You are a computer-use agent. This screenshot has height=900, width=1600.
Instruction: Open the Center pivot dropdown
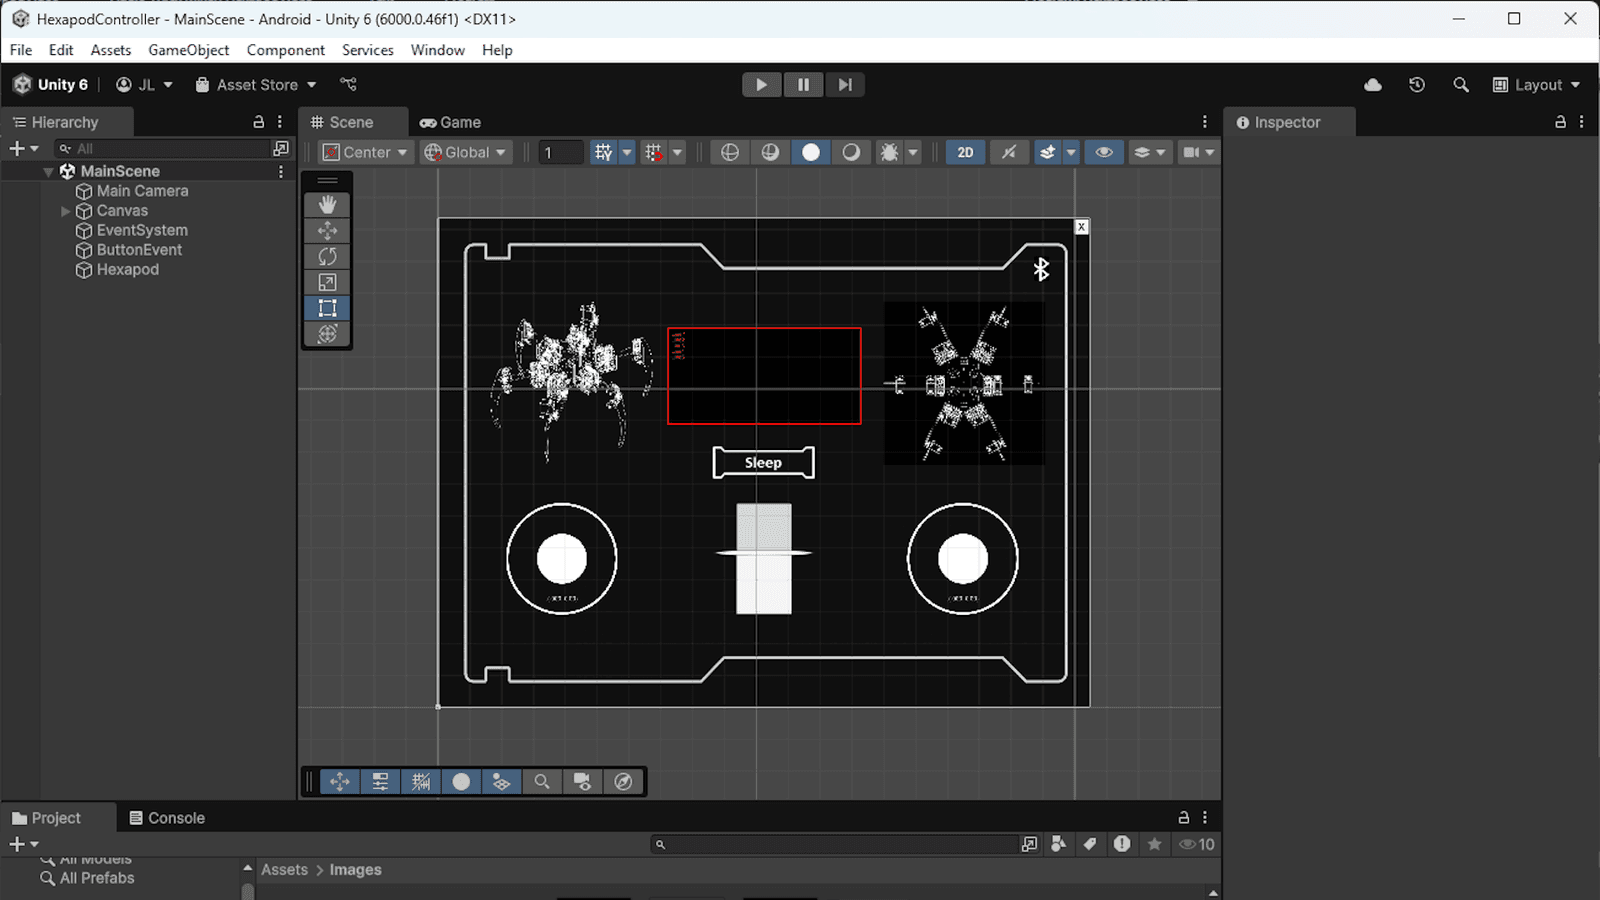(365, 152)
